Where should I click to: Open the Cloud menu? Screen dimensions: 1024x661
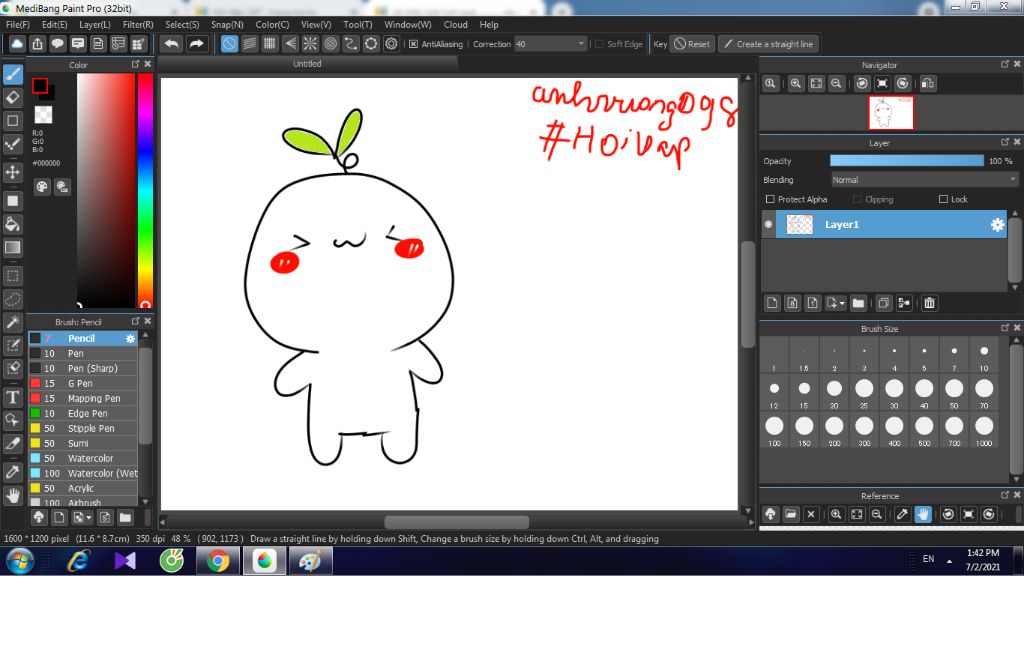(455, 24)
